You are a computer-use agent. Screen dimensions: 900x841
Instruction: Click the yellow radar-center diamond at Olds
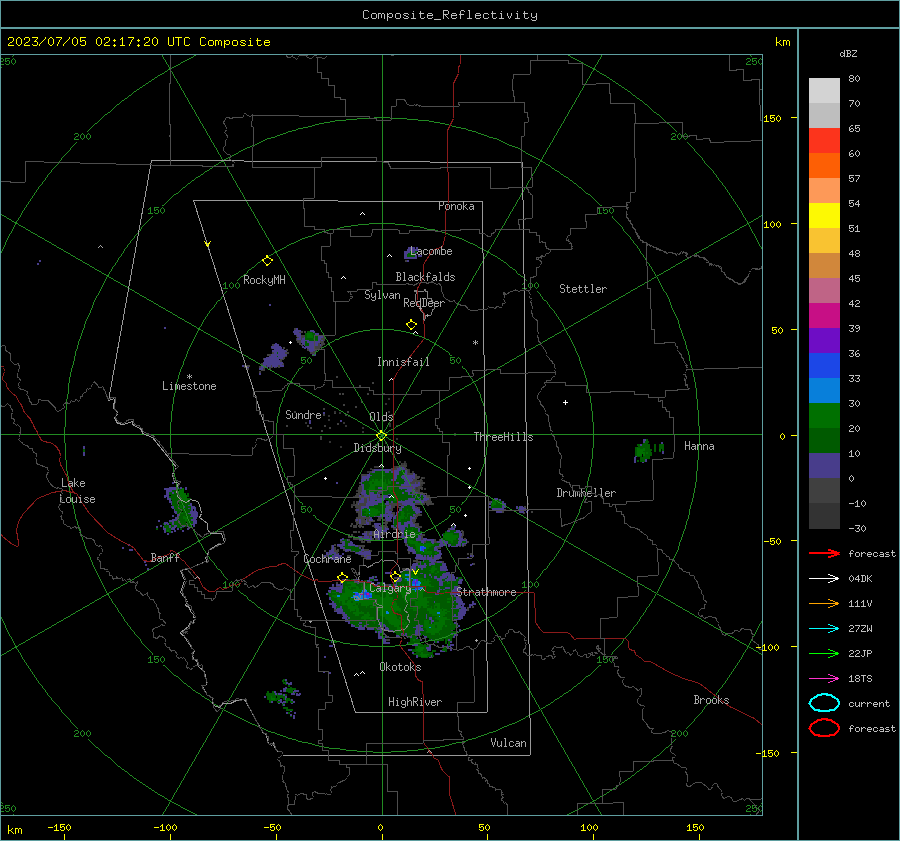(381, 436)
